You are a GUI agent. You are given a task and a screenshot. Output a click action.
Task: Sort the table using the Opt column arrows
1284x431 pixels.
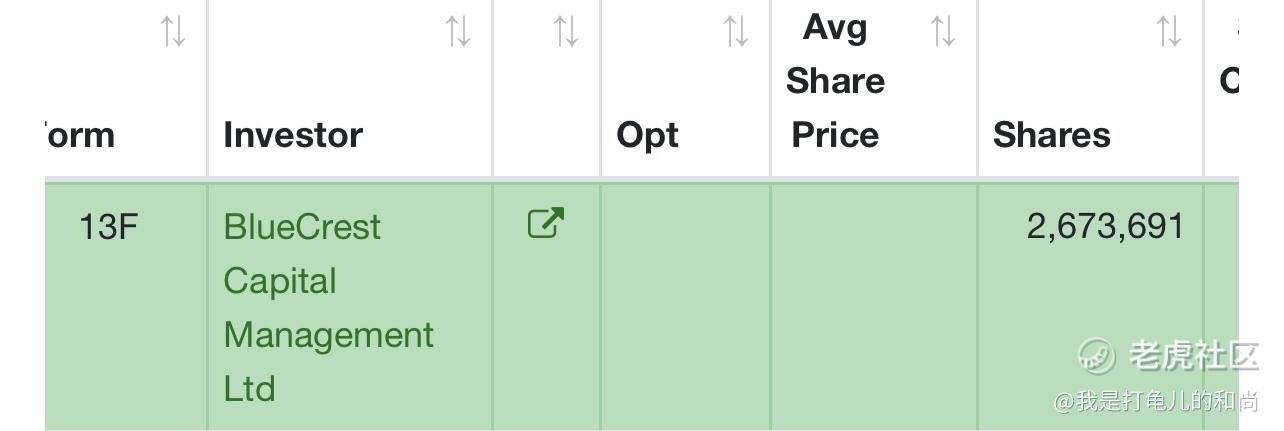coord(737,32)
